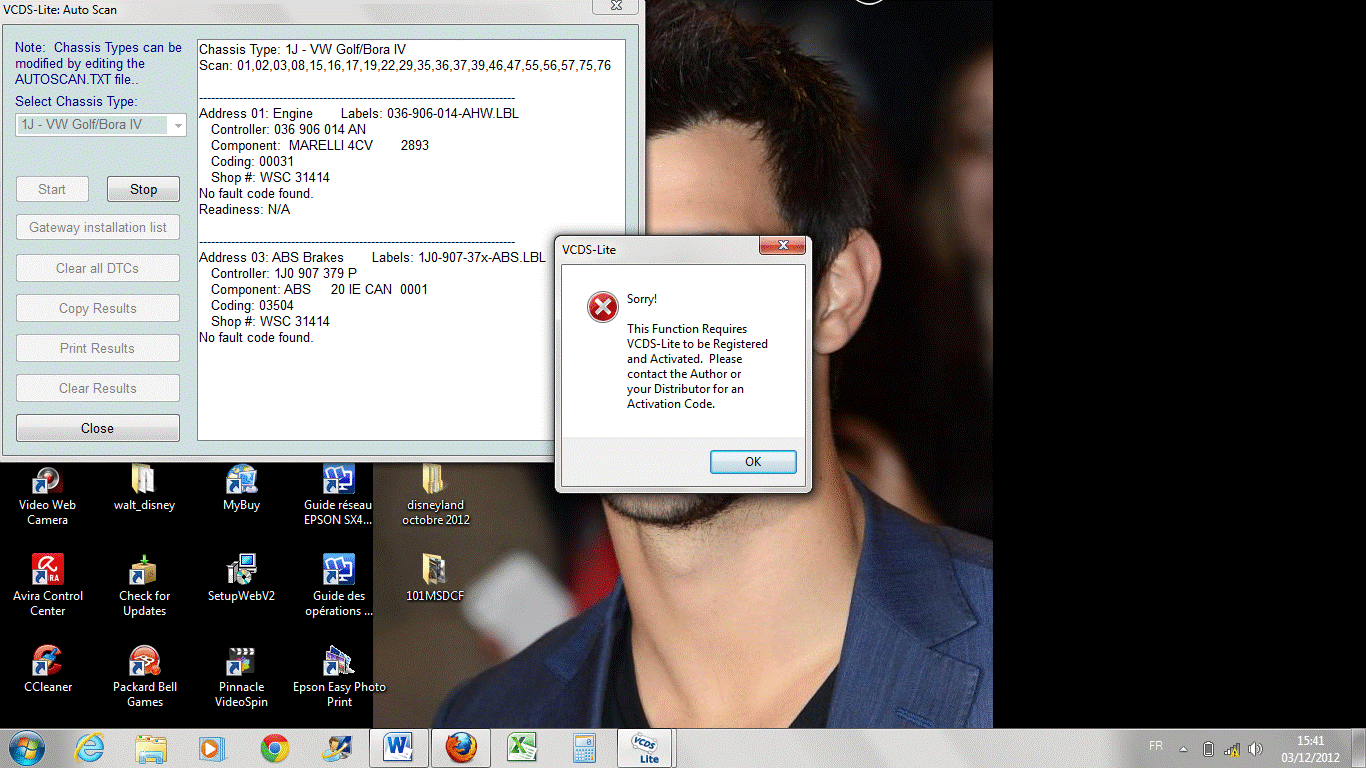
Task: Select the Check for Updates desktop icon
Action: [144, 586]
